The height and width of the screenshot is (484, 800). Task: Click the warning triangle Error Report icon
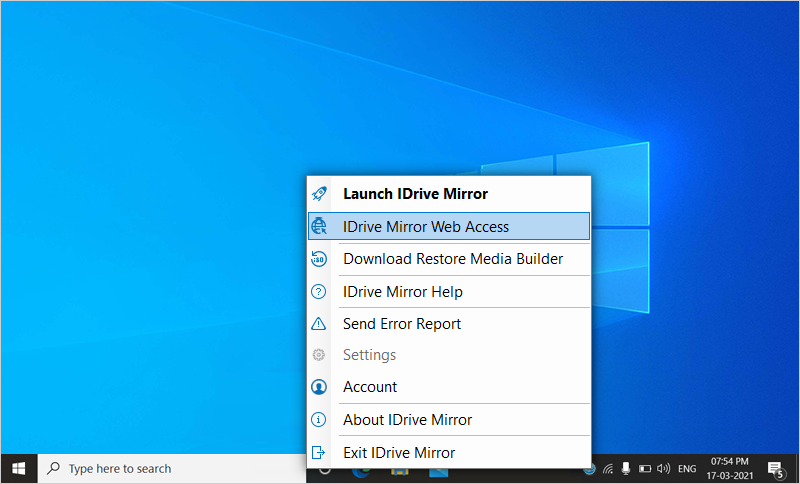319,324
